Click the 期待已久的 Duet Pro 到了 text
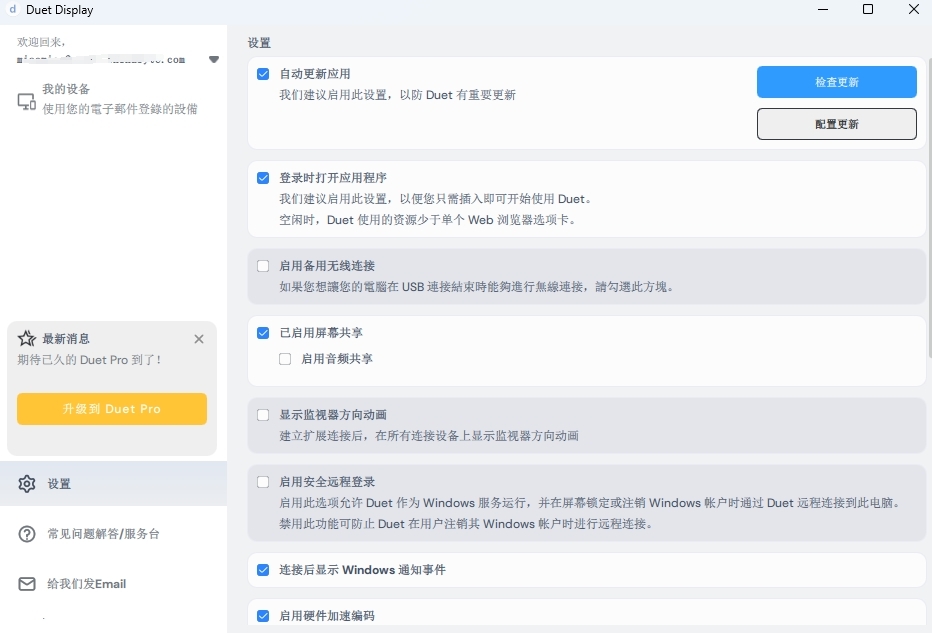 (x=89, y=360)
